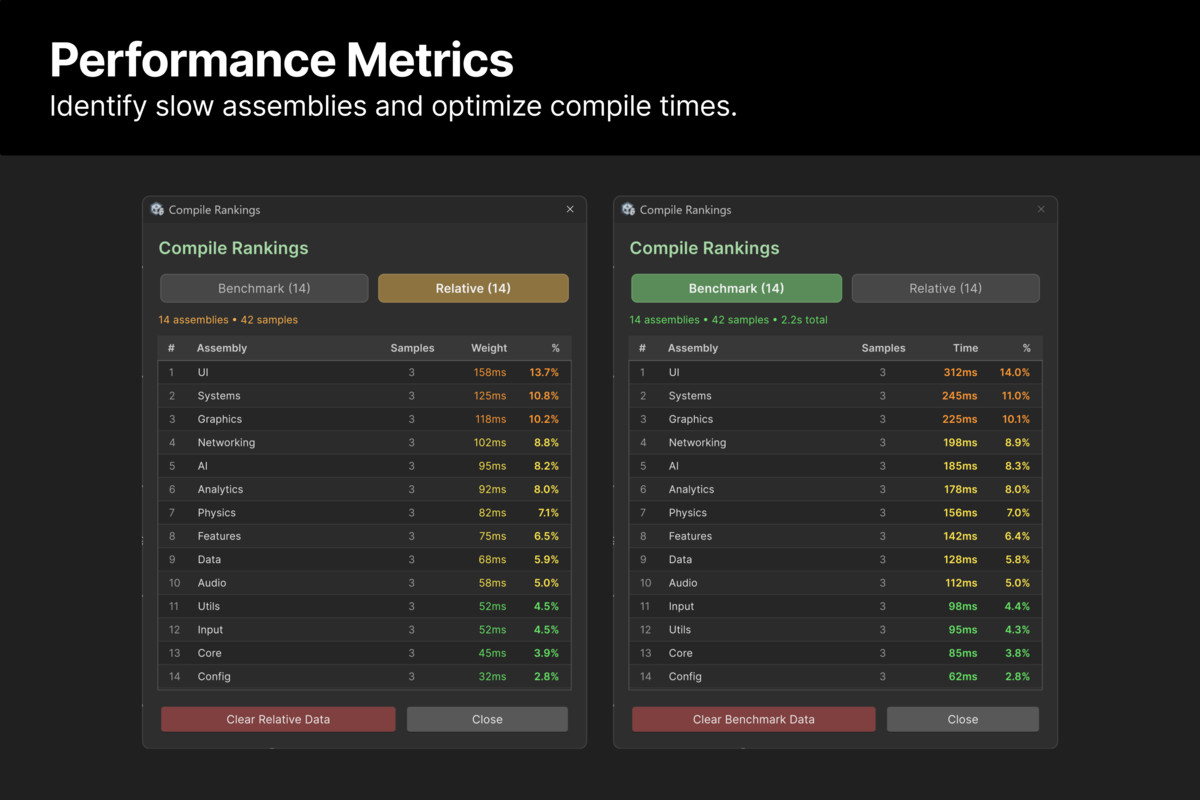This screenshot has height=800, width=1200.
Task: Select the green Benchmark (14) tab
Action: [736, 288]
